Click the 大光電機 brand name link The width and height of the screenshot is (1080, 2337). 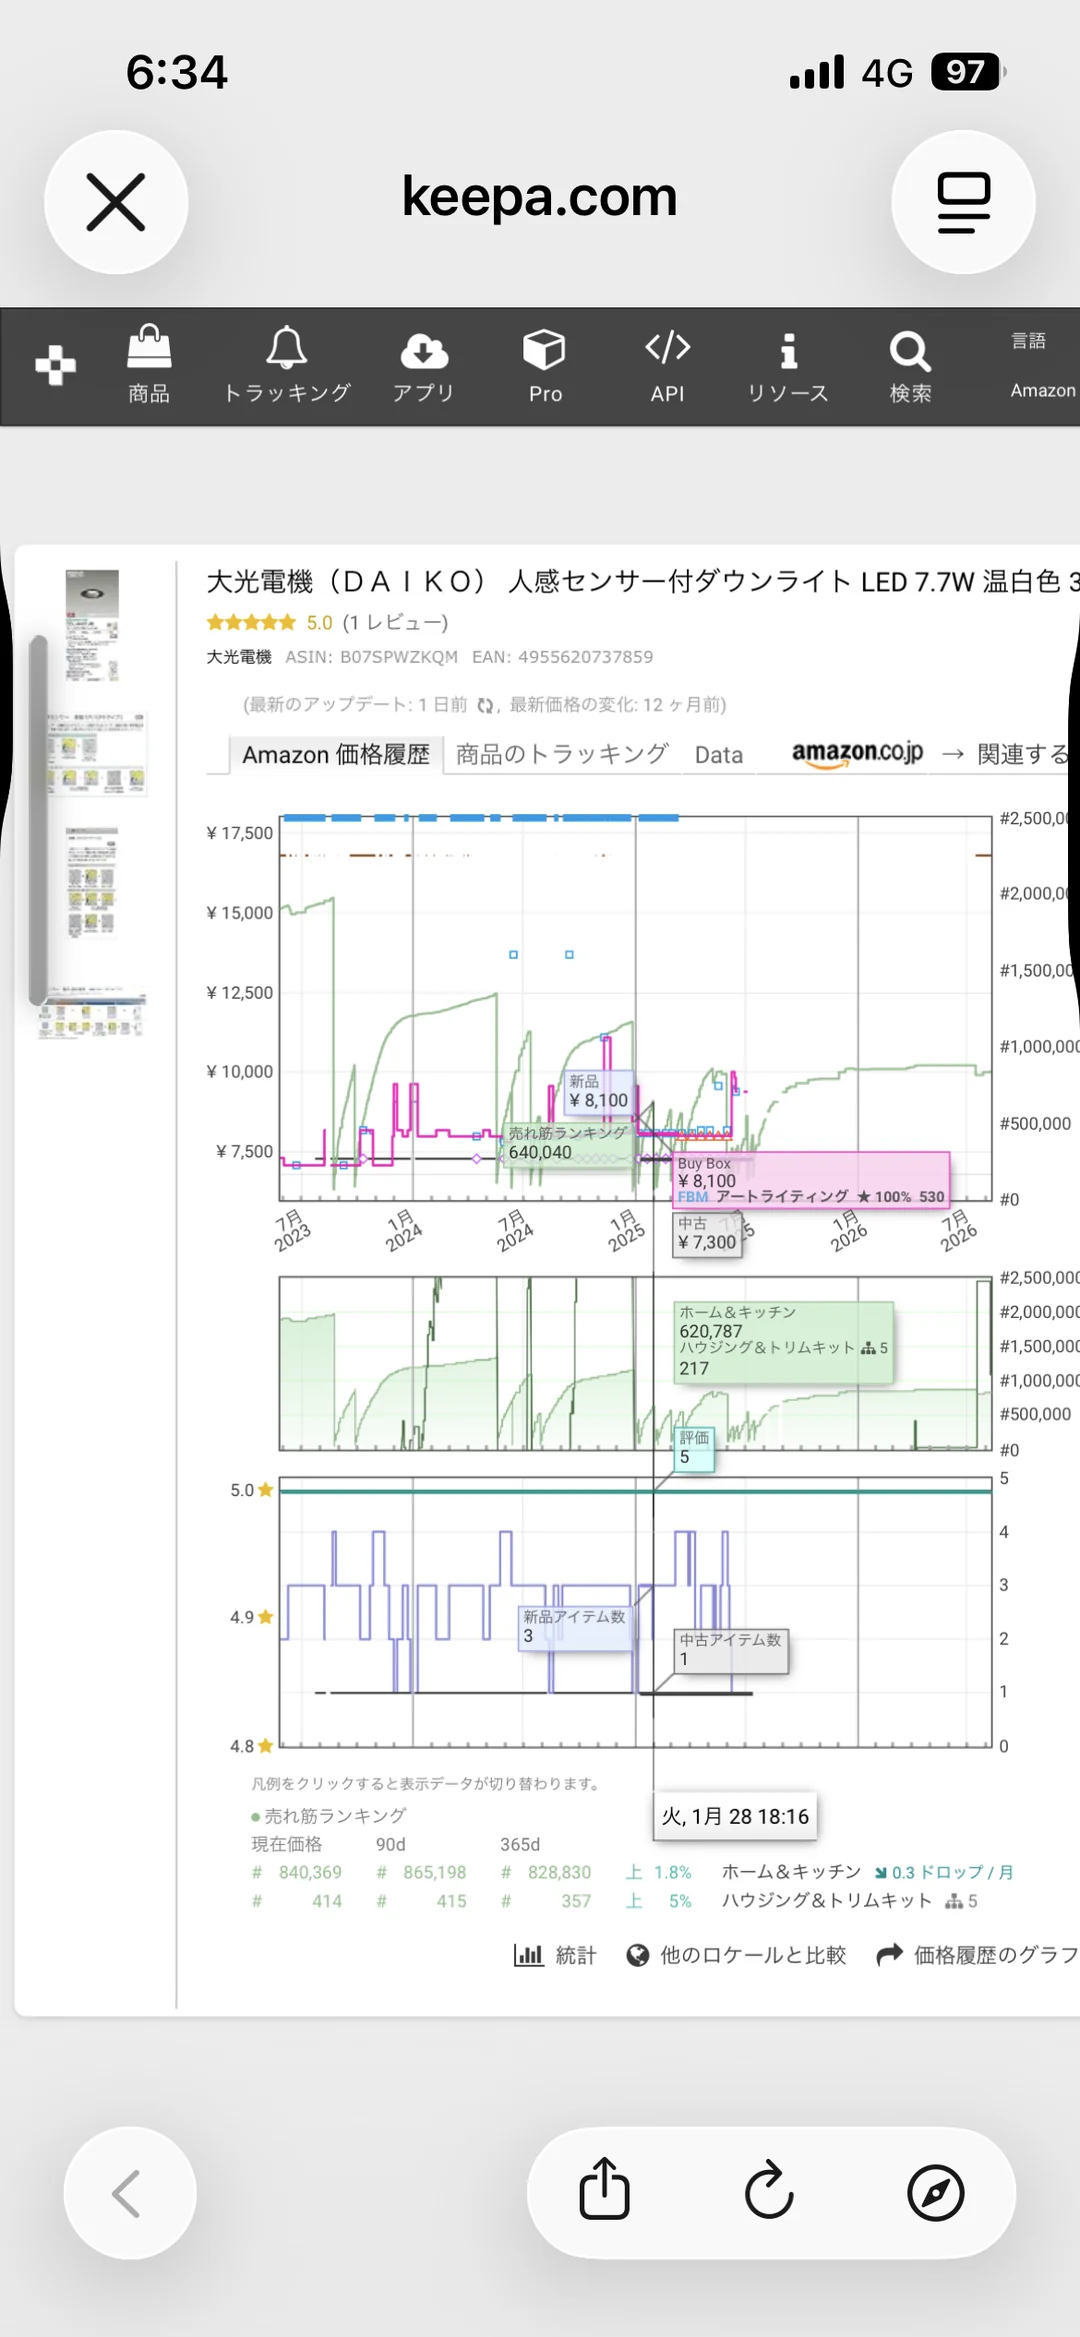click(239, 657)
